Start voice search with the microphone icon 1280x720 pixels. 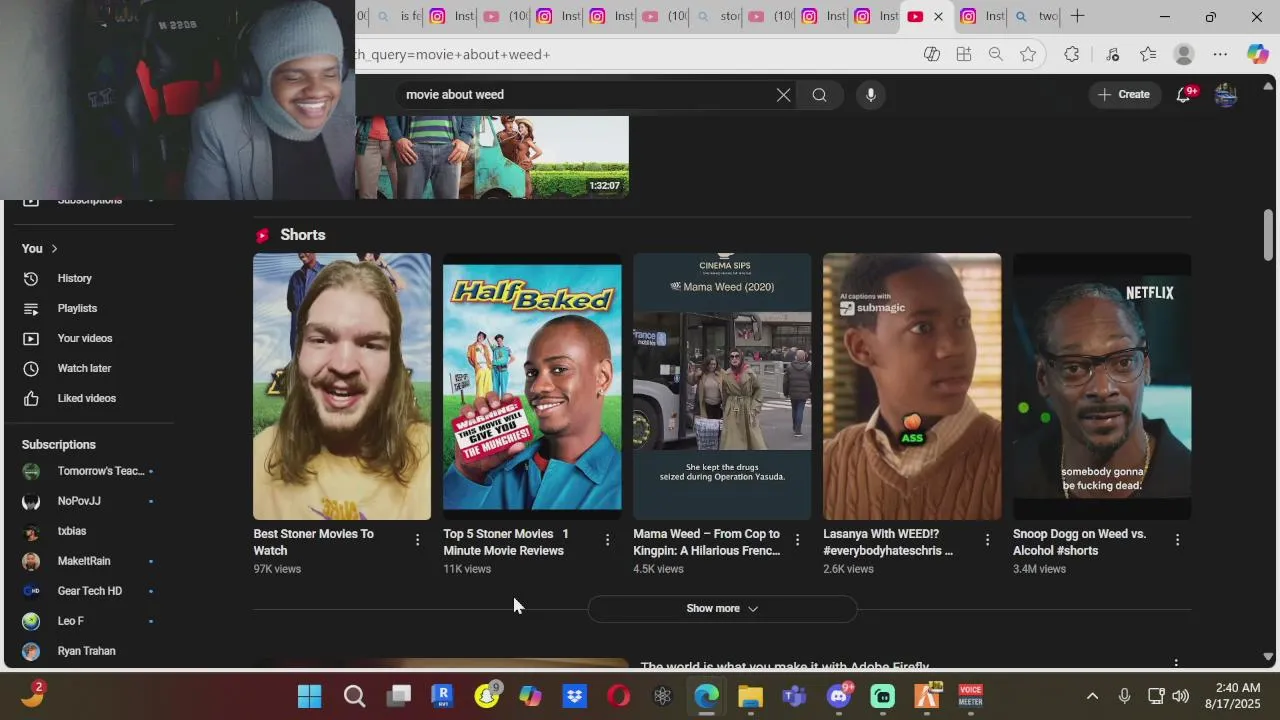tap(871, 95)
